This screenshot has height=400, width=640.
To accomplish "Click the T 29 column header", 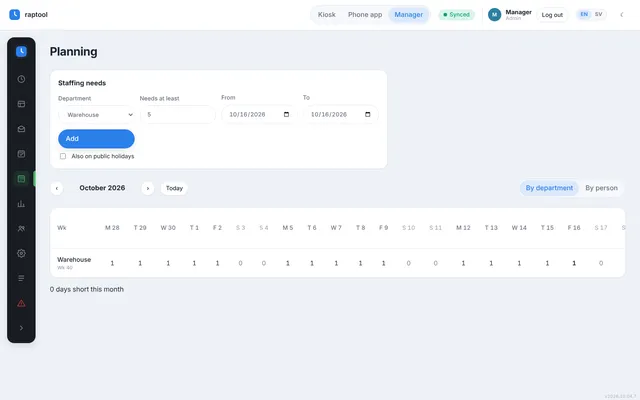I will click(140, 228).
